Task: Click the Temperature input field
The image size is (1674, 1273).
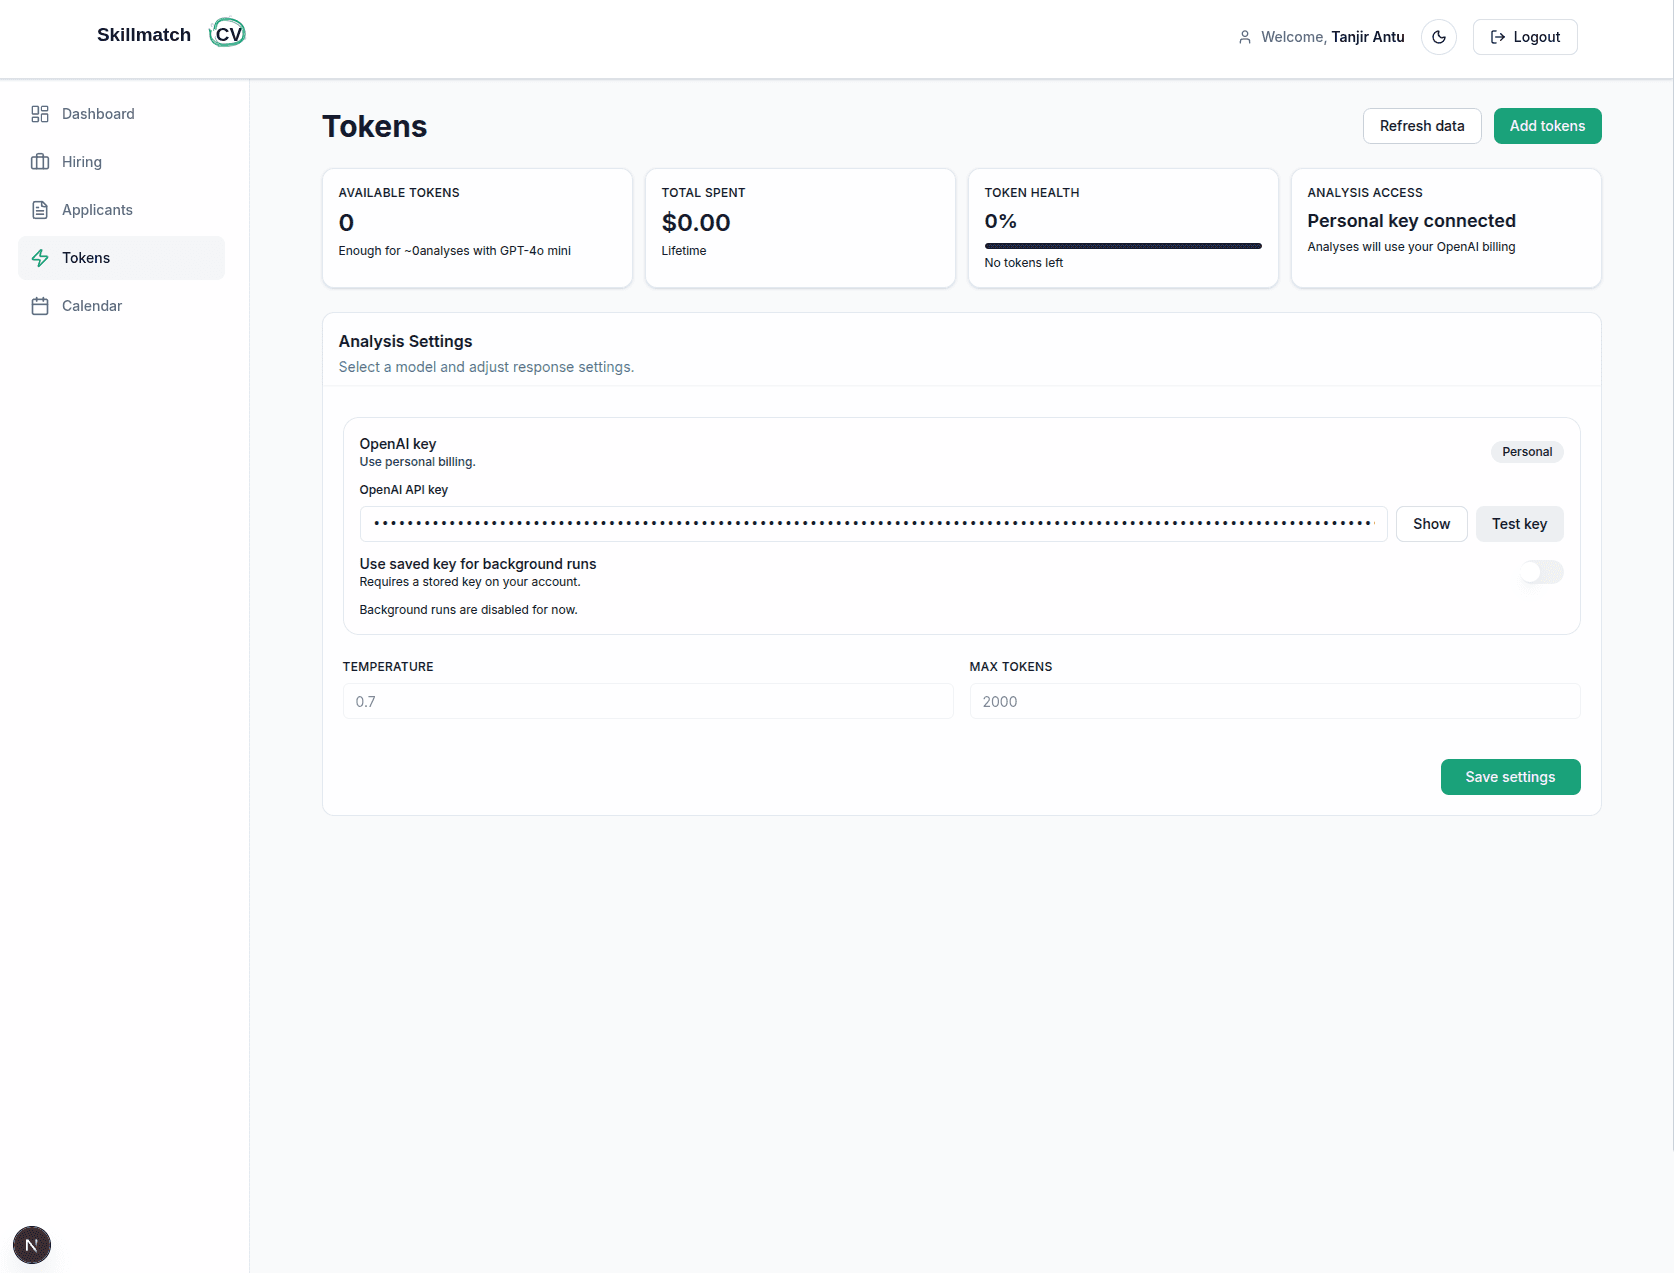Action: tap(647, 701)
